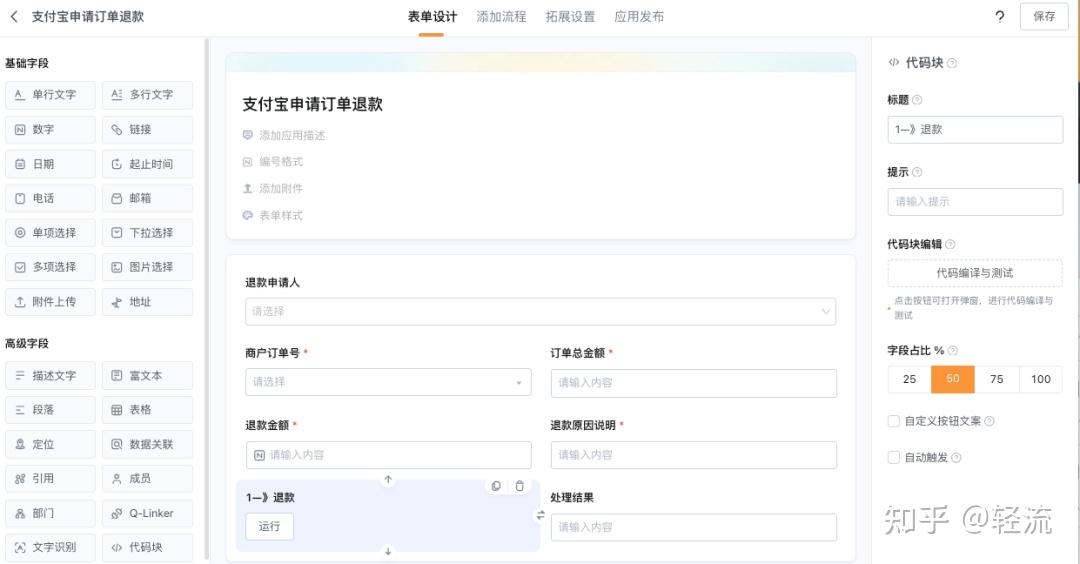Click 编号格式 link
1080x564 pixels.
(x=280, y=162)
